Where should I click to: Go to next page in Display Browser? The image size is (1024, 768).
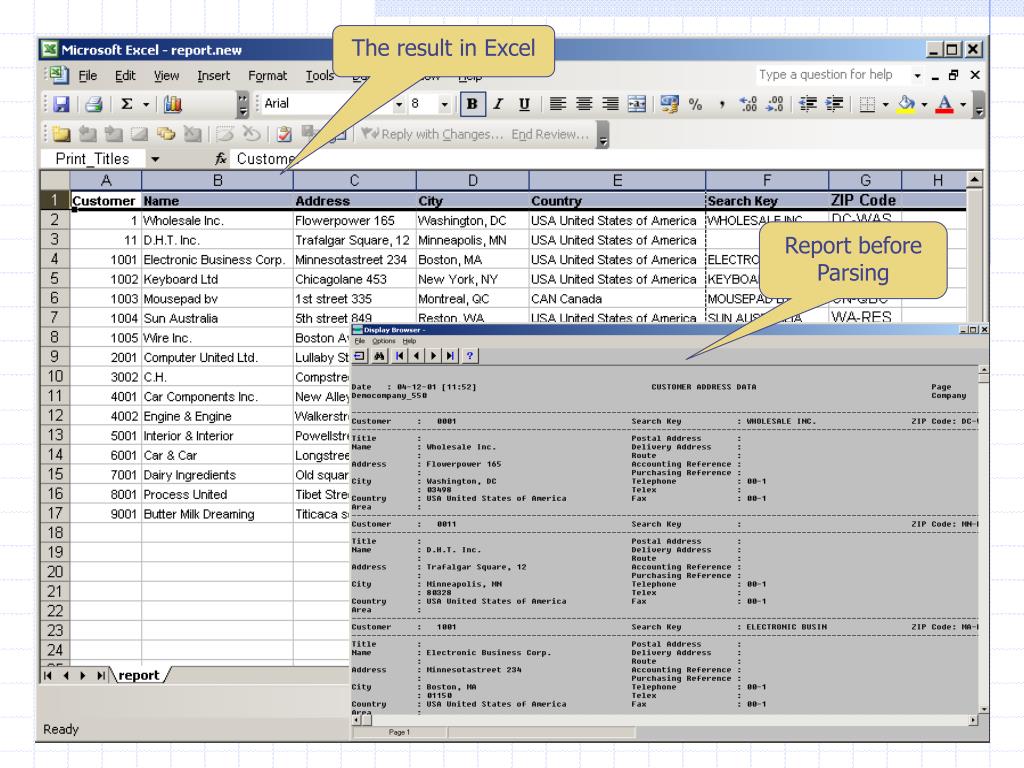click(x=434, y=356)
